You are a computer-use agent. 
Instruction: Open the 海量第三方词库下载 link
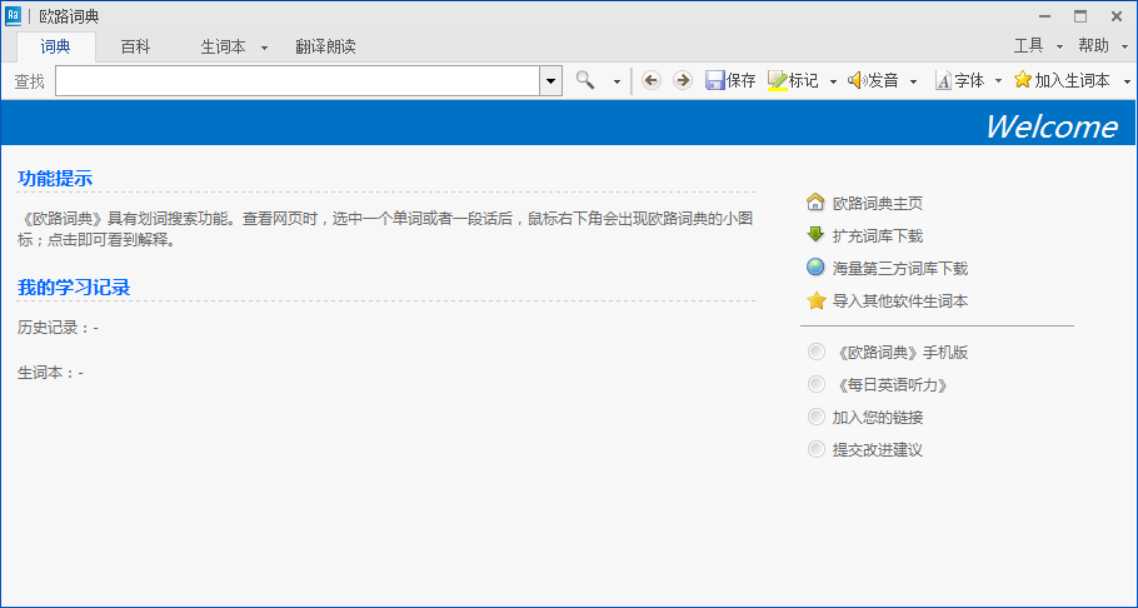(x=900, y=268)
